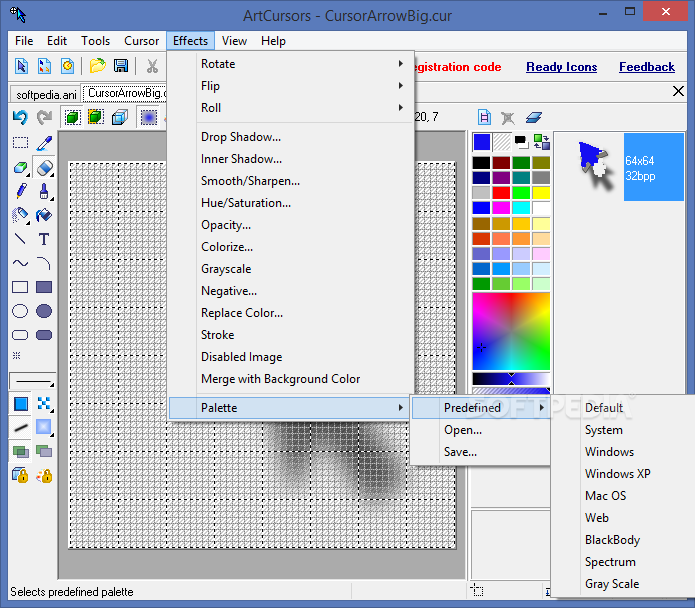Image resolution: width=695 pixels, height=608 pixels.
Task: Open the View menu
Action: click(234, 41)
